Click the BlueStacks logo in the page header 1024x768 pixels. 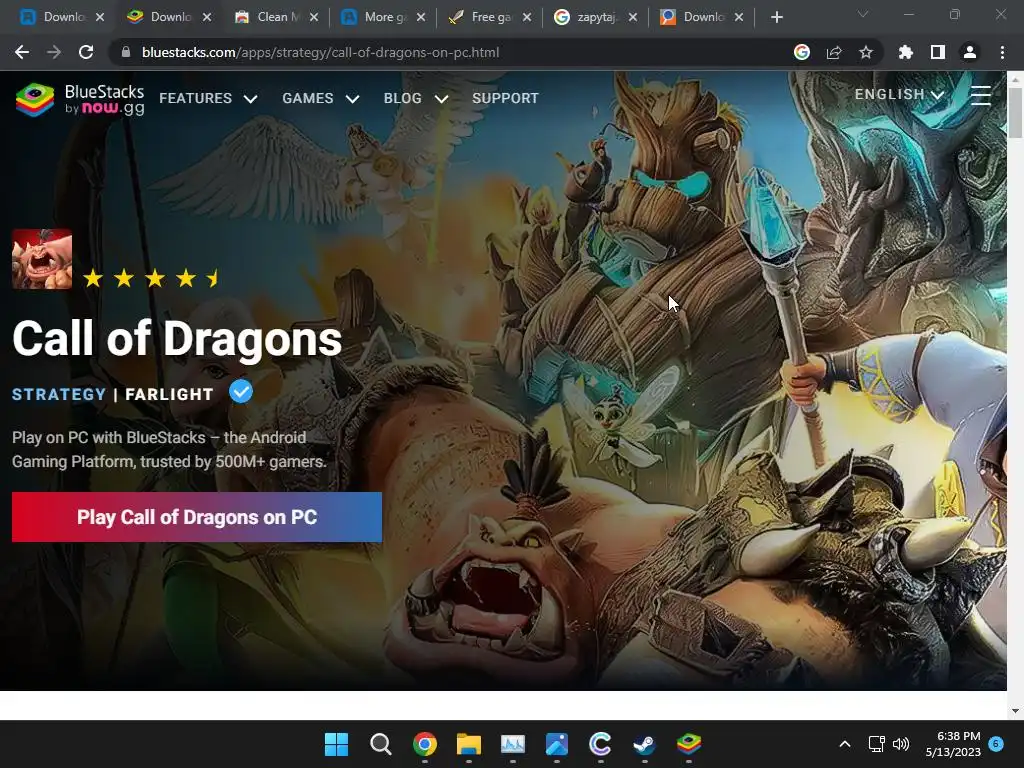pyautogui.click(x=80, y=100)
